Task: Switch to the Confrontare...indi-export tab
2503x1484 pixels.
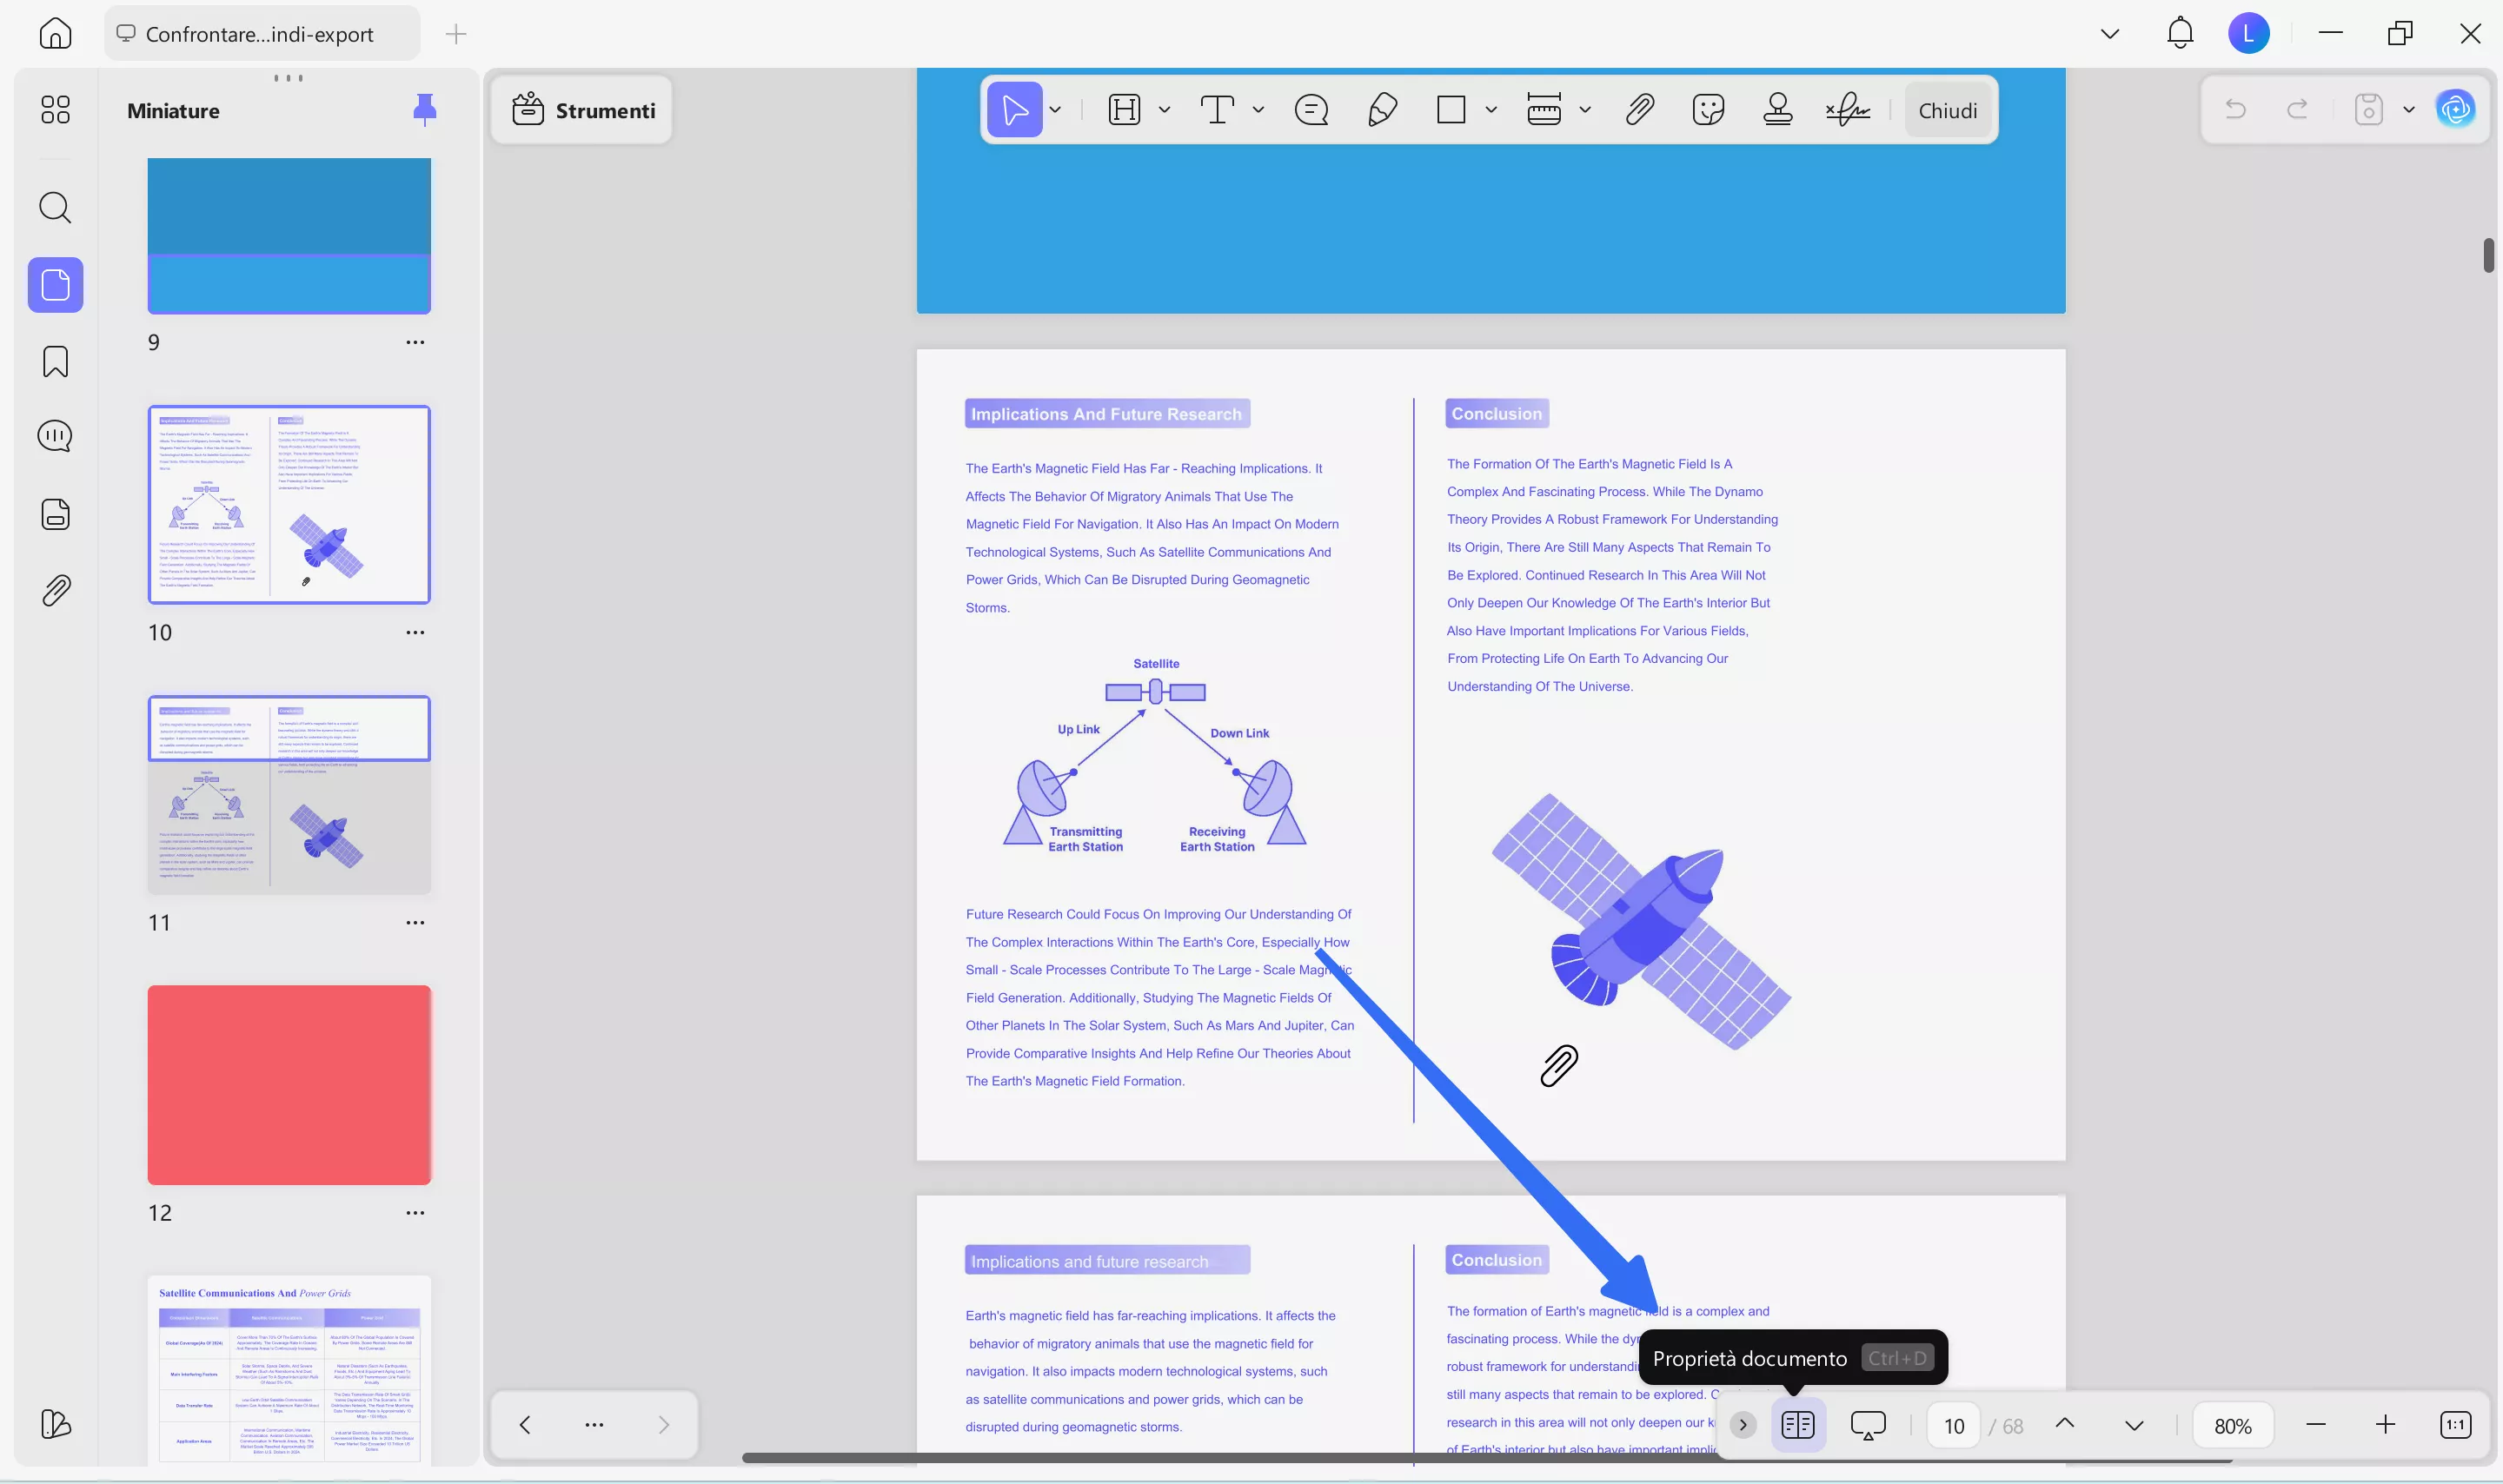Action: click(x=262, y=33)
